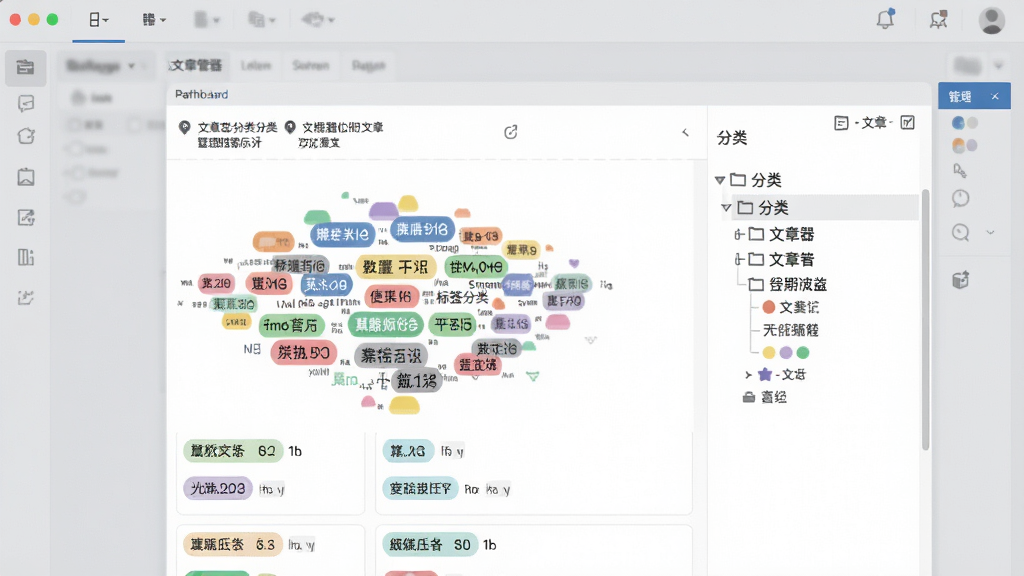Toggle the checklist icon right of 文章
Viewport: 1024px width, 576px height.
(x=907, y=122)
